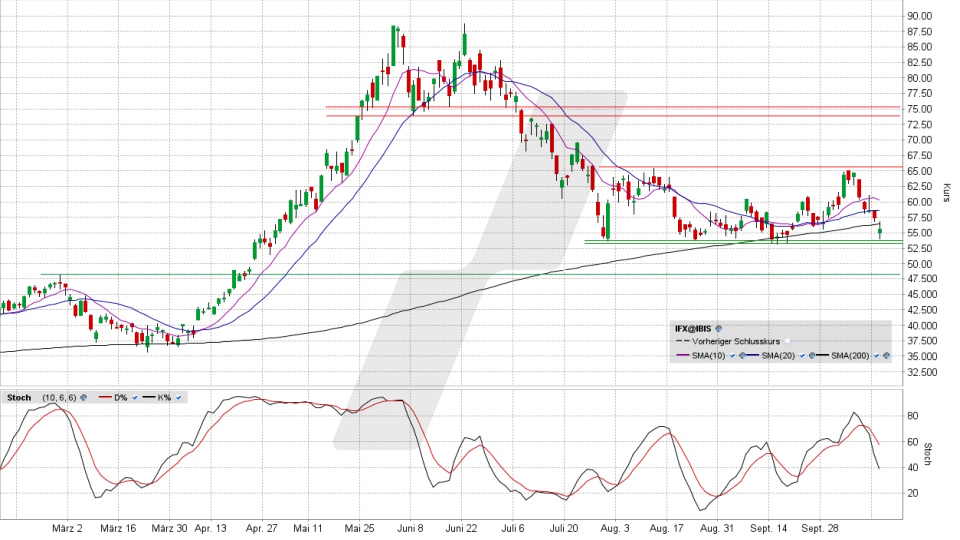Screen dimensions: 960x540
Task: Open SMA(200) settings icon
Action: [x=887, y=356]
